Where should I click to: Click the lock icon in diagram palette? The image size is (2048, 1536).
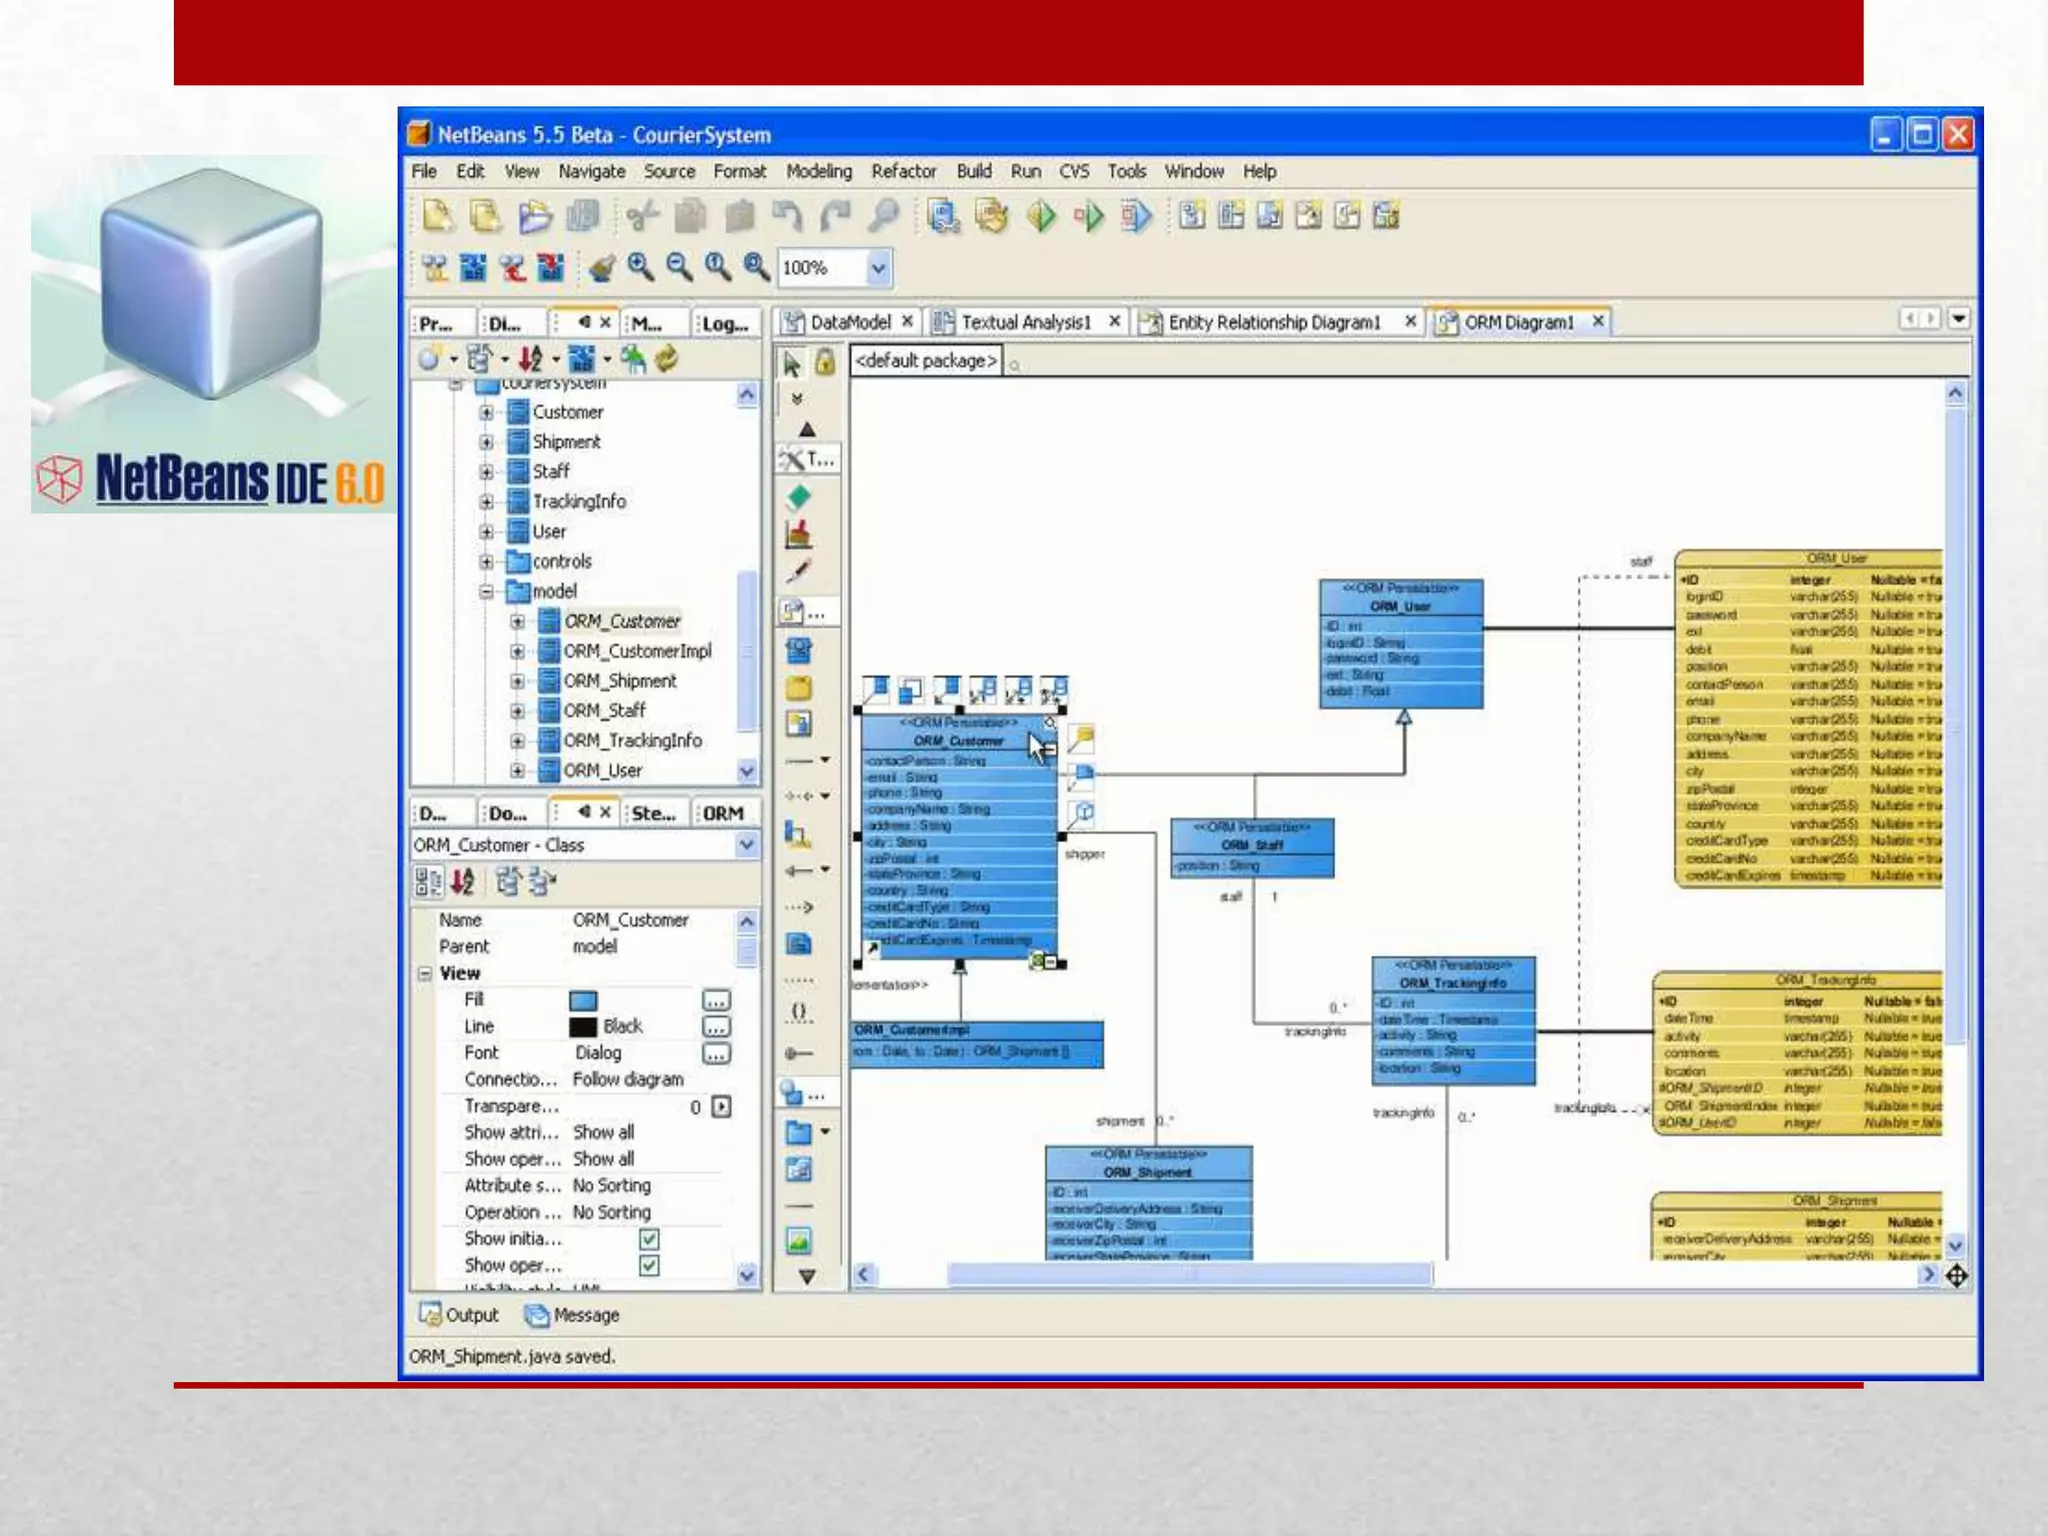(x=825, y=362)
